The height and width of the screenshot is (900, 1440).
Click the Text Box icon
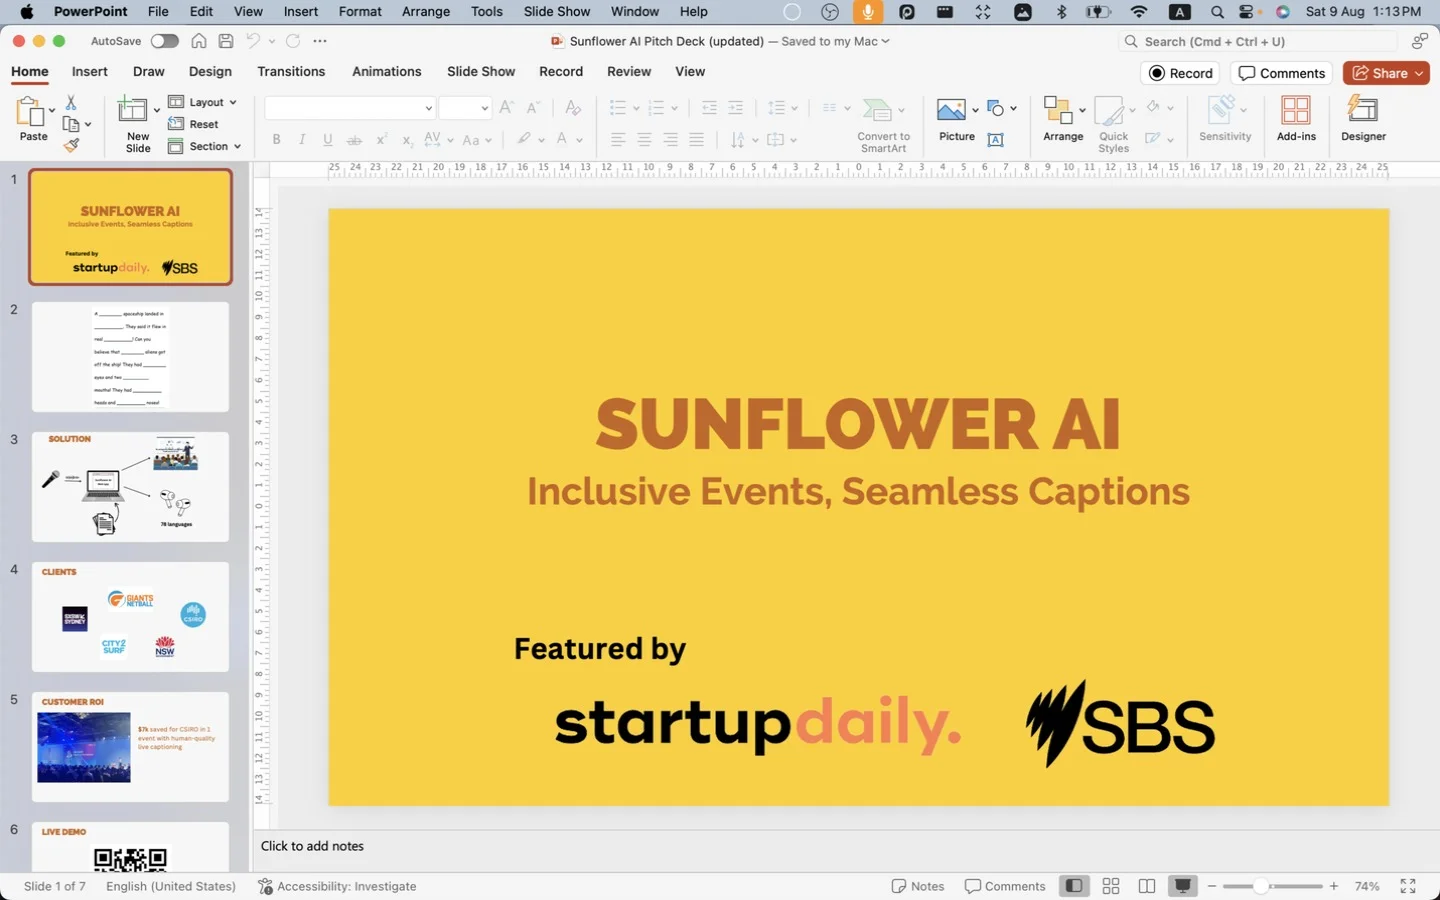click(995, 140)
